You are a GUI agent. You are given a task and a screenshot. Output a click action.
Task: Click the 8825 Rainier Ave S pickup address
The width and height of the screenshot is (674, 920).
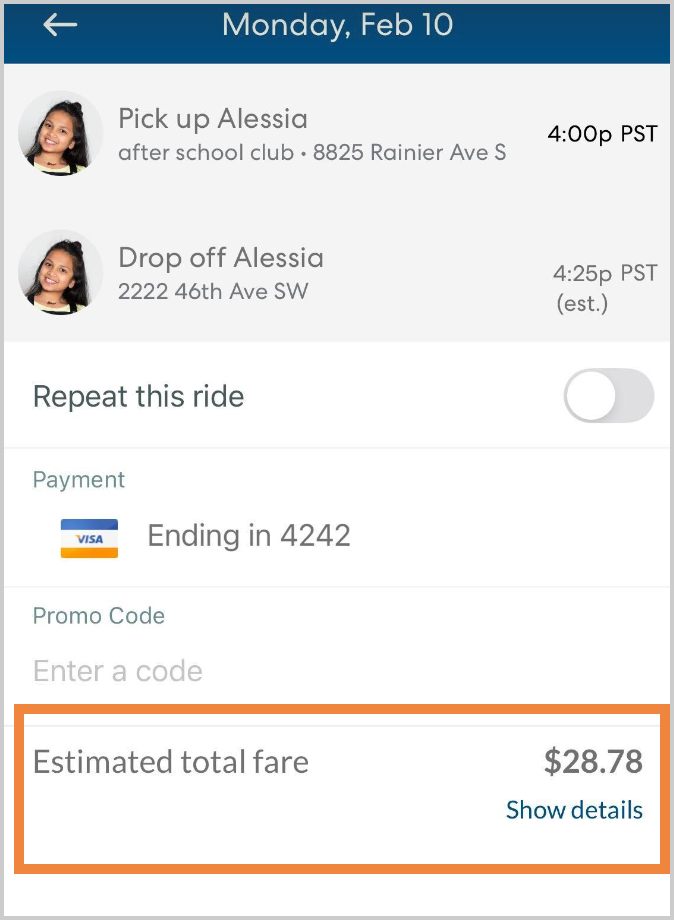pos(409,153)
